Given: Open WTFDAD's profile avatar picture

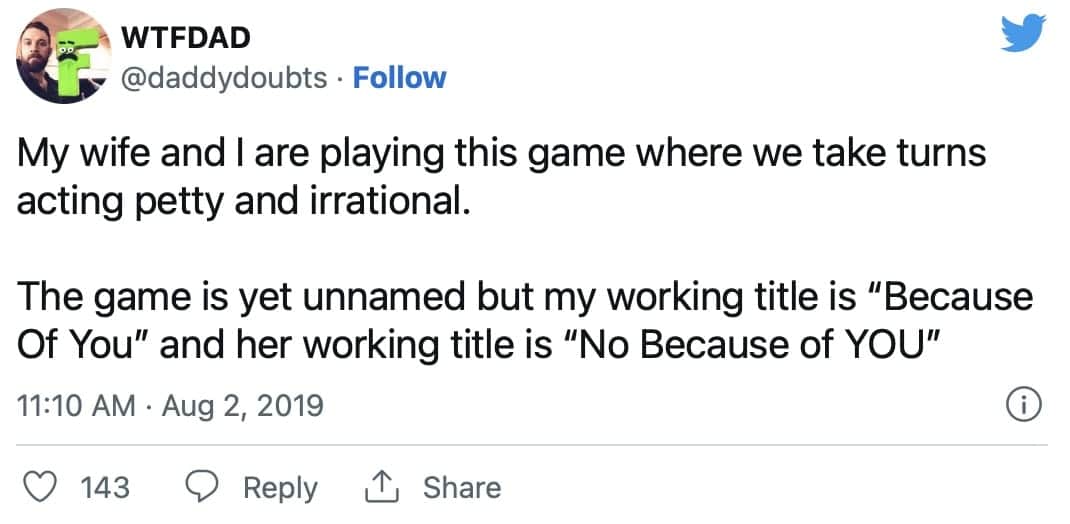Looking at the screenshot, I should [63, 56].
